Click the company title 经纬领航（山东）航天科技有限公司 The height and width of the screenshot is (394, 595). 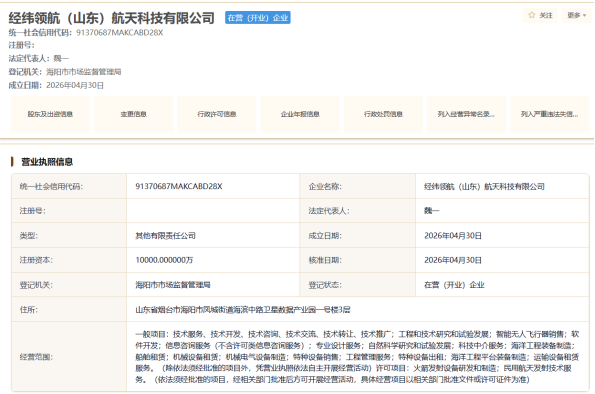(112, 18)
